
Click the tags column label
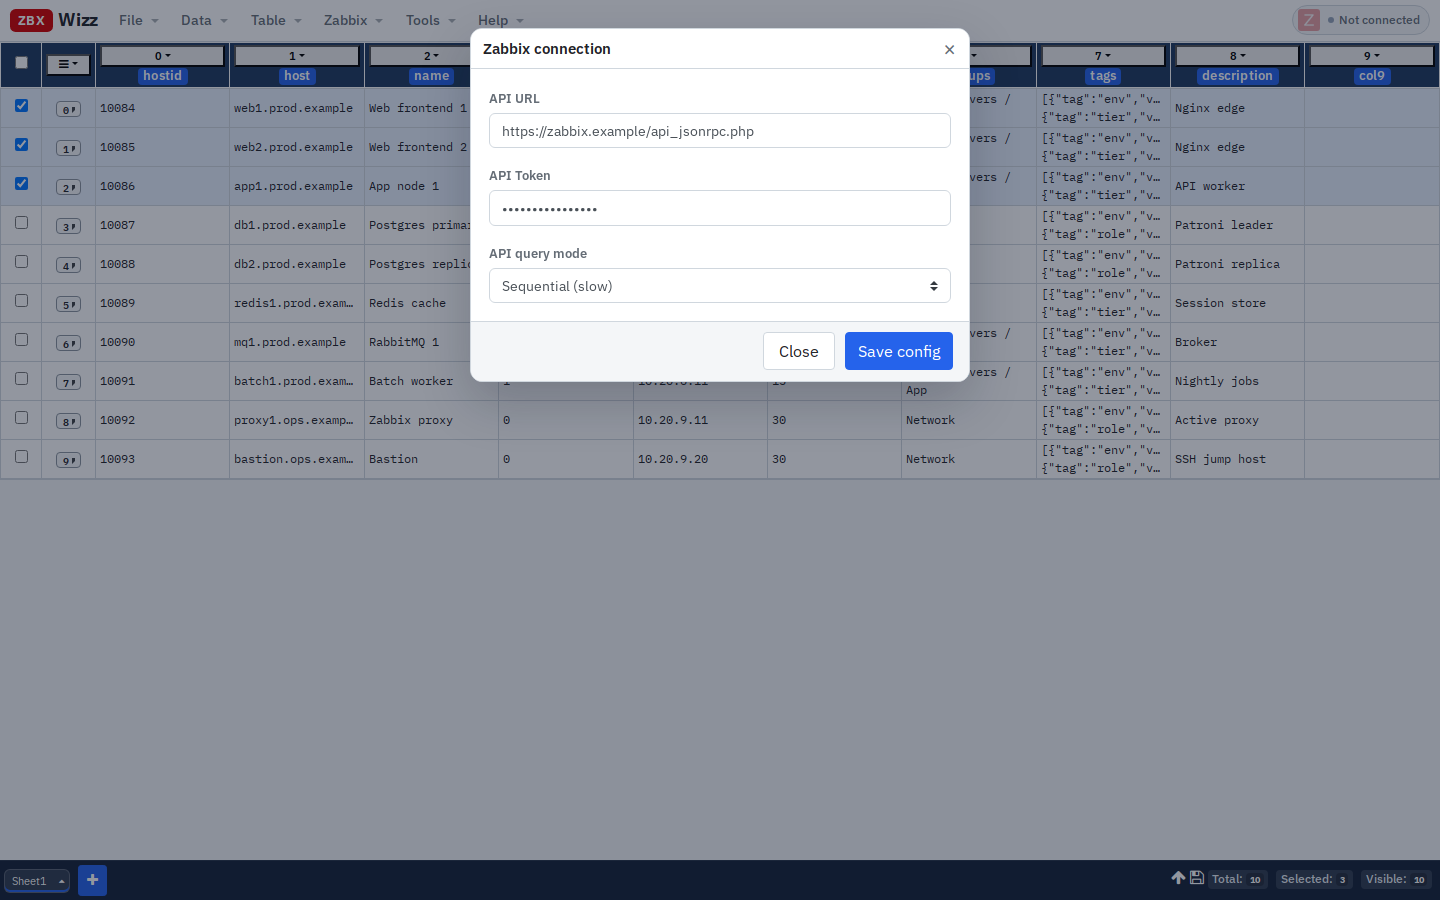pos(1103,76)
